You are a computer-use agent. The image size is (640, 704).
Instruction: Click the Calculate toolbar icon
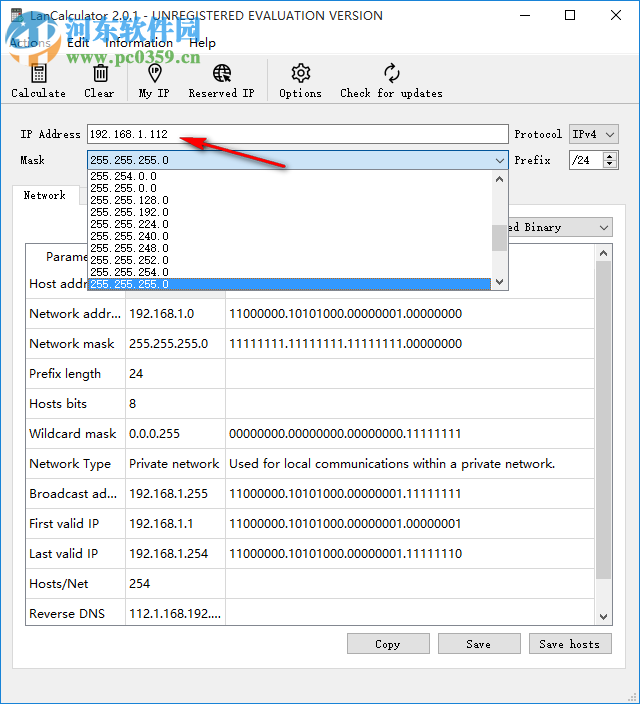click(38, 73)
